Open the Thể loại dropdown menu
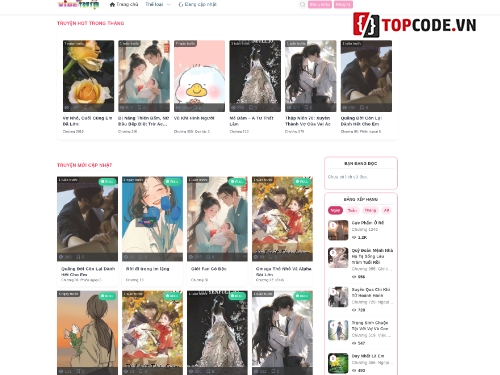This screenshot has height=375, width=500. click(158, 5)
